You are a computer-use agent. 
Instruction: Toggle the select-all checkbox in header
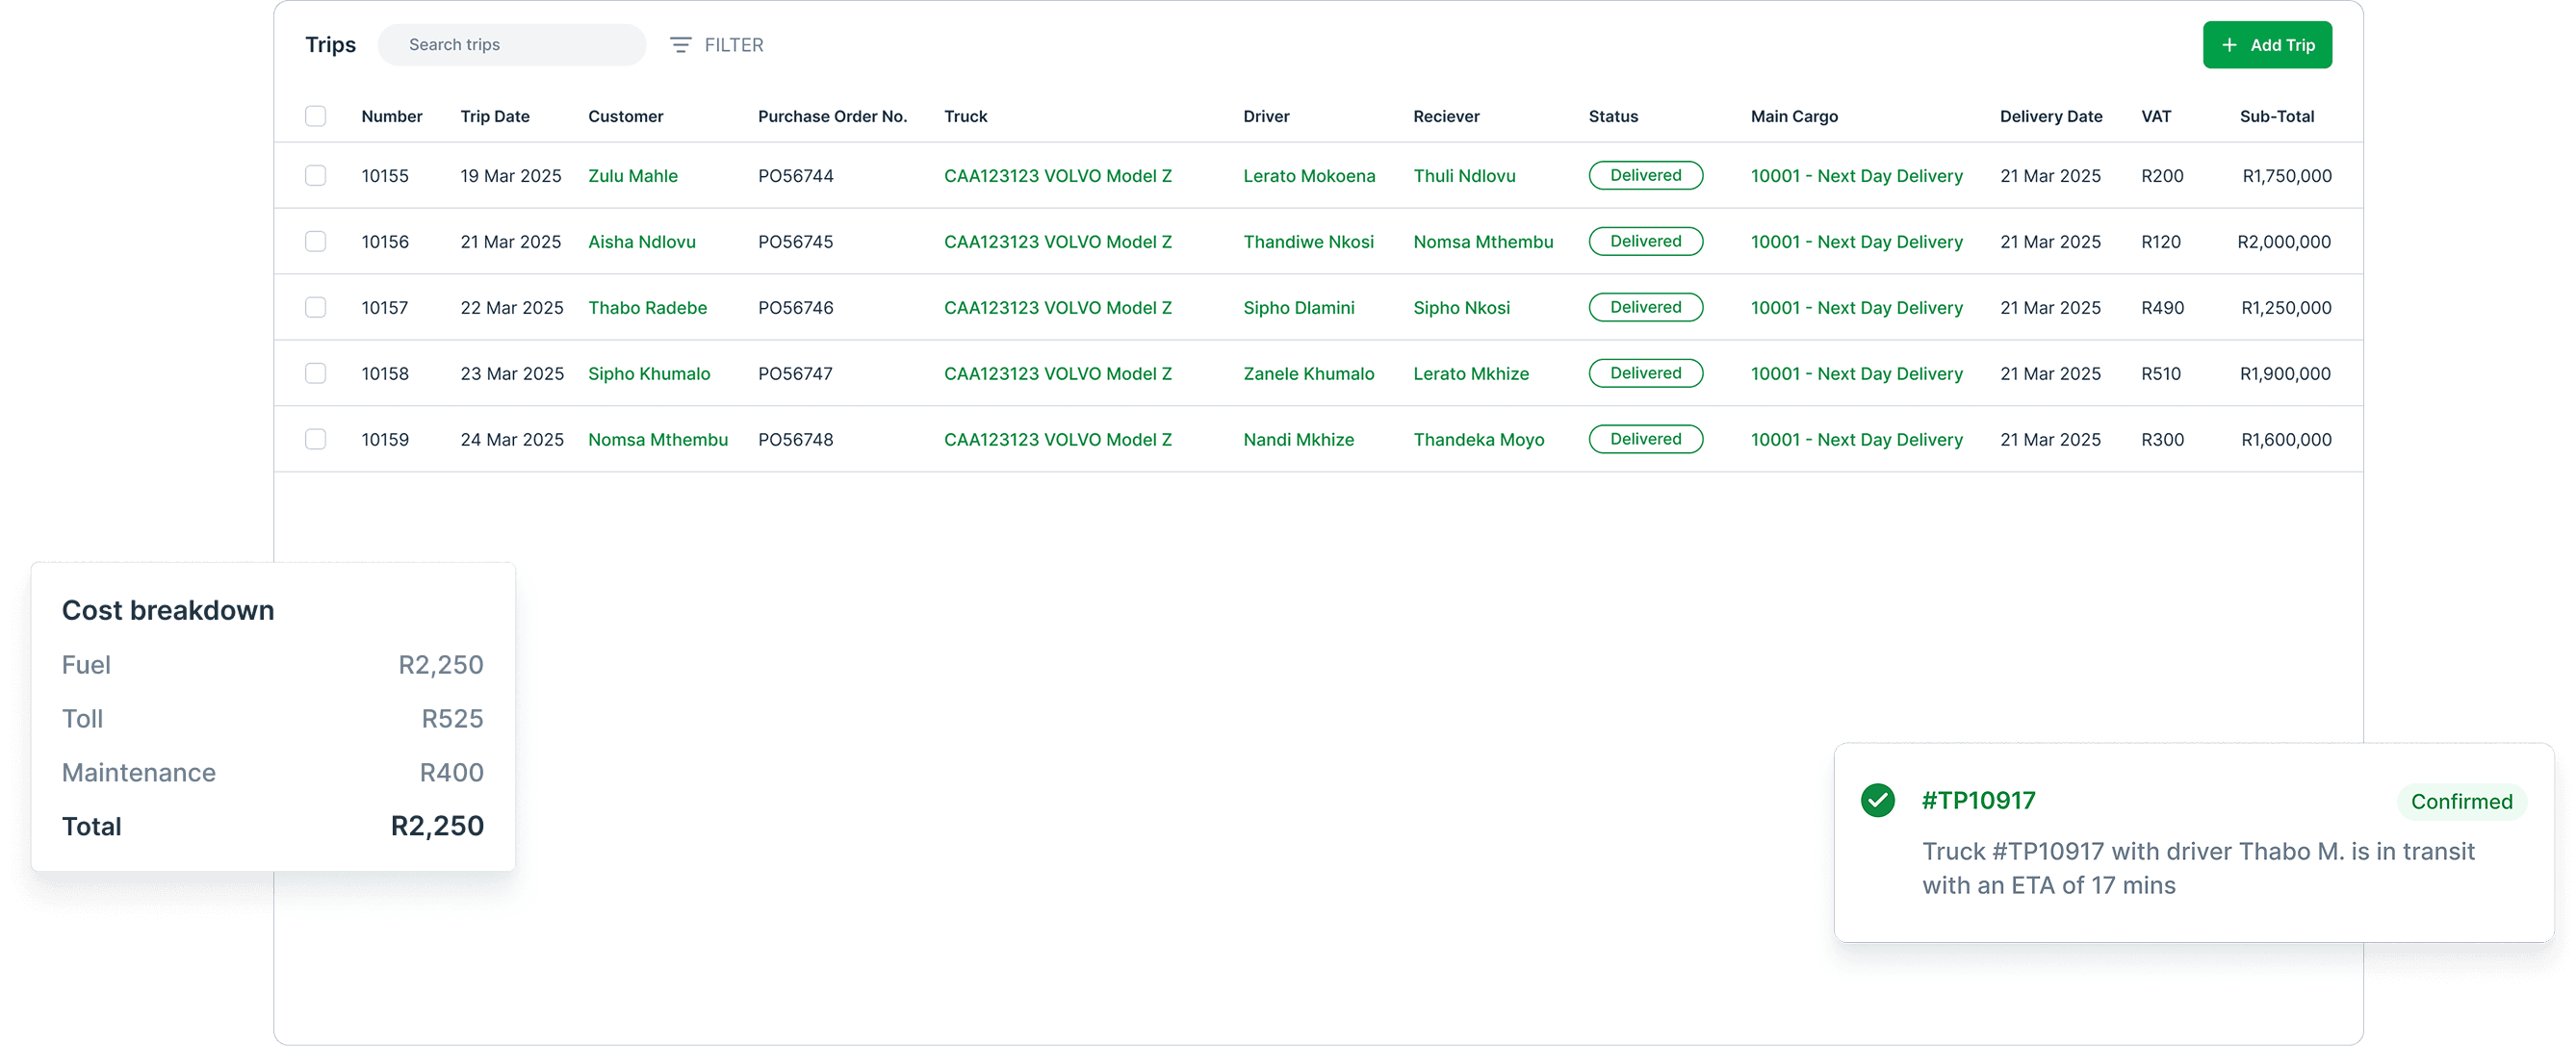point(315,116)
